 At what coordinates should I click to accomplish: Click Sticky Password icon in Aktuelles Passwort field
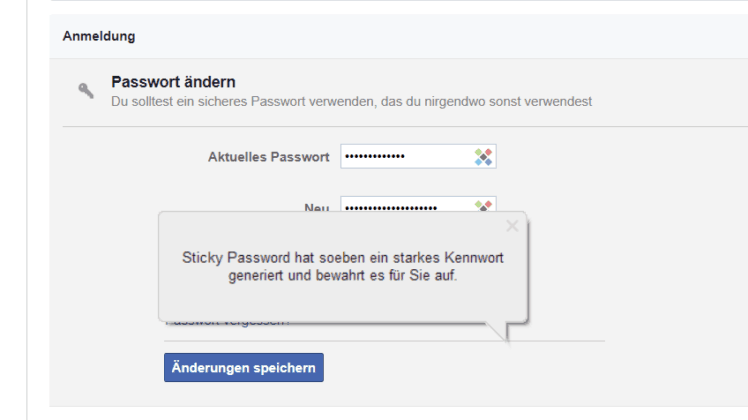(x=483, y=157)
